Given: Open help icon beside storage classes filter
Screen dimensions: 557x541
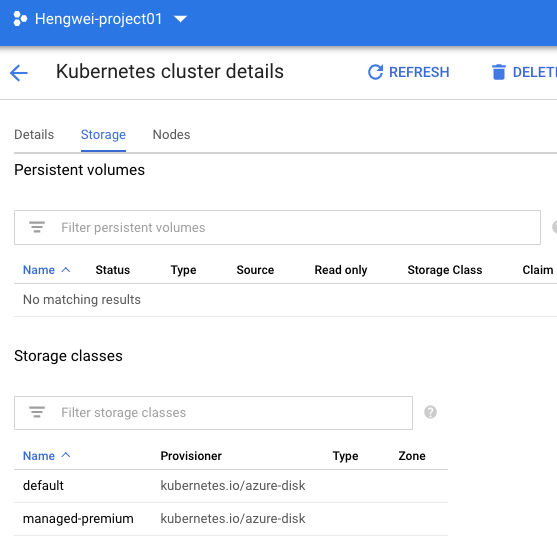Looking at the screenshot, I should [x=430, y=412].
